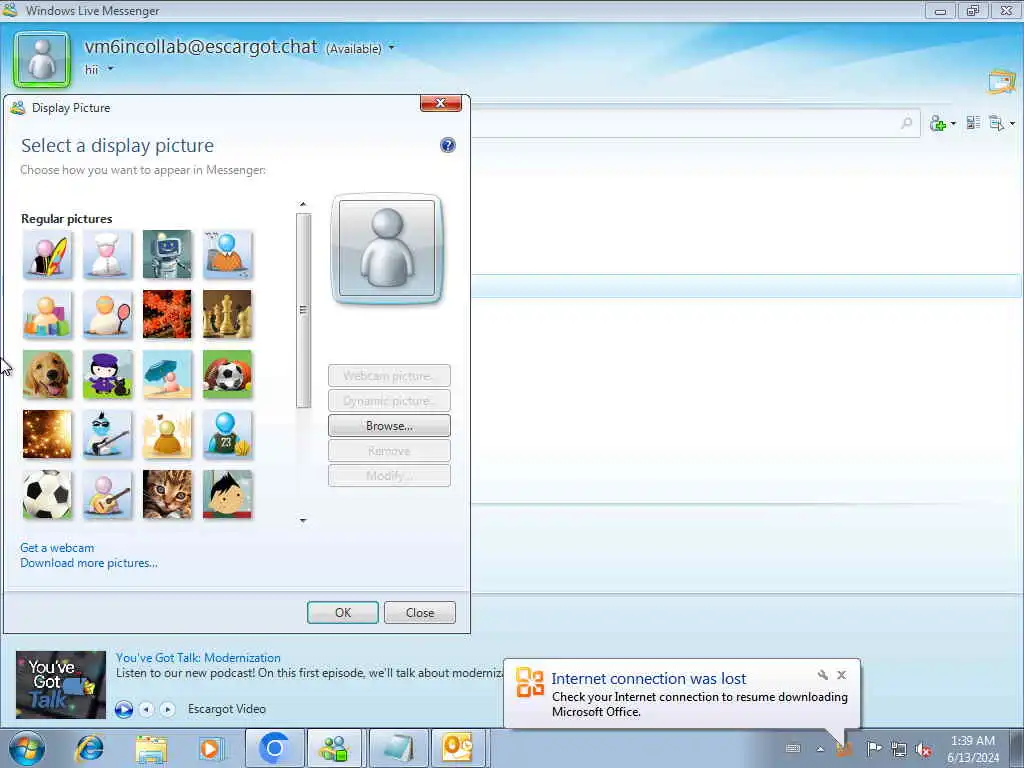Pick the golden sparkles display picture

pyautogui.click(x=47, y=435)
